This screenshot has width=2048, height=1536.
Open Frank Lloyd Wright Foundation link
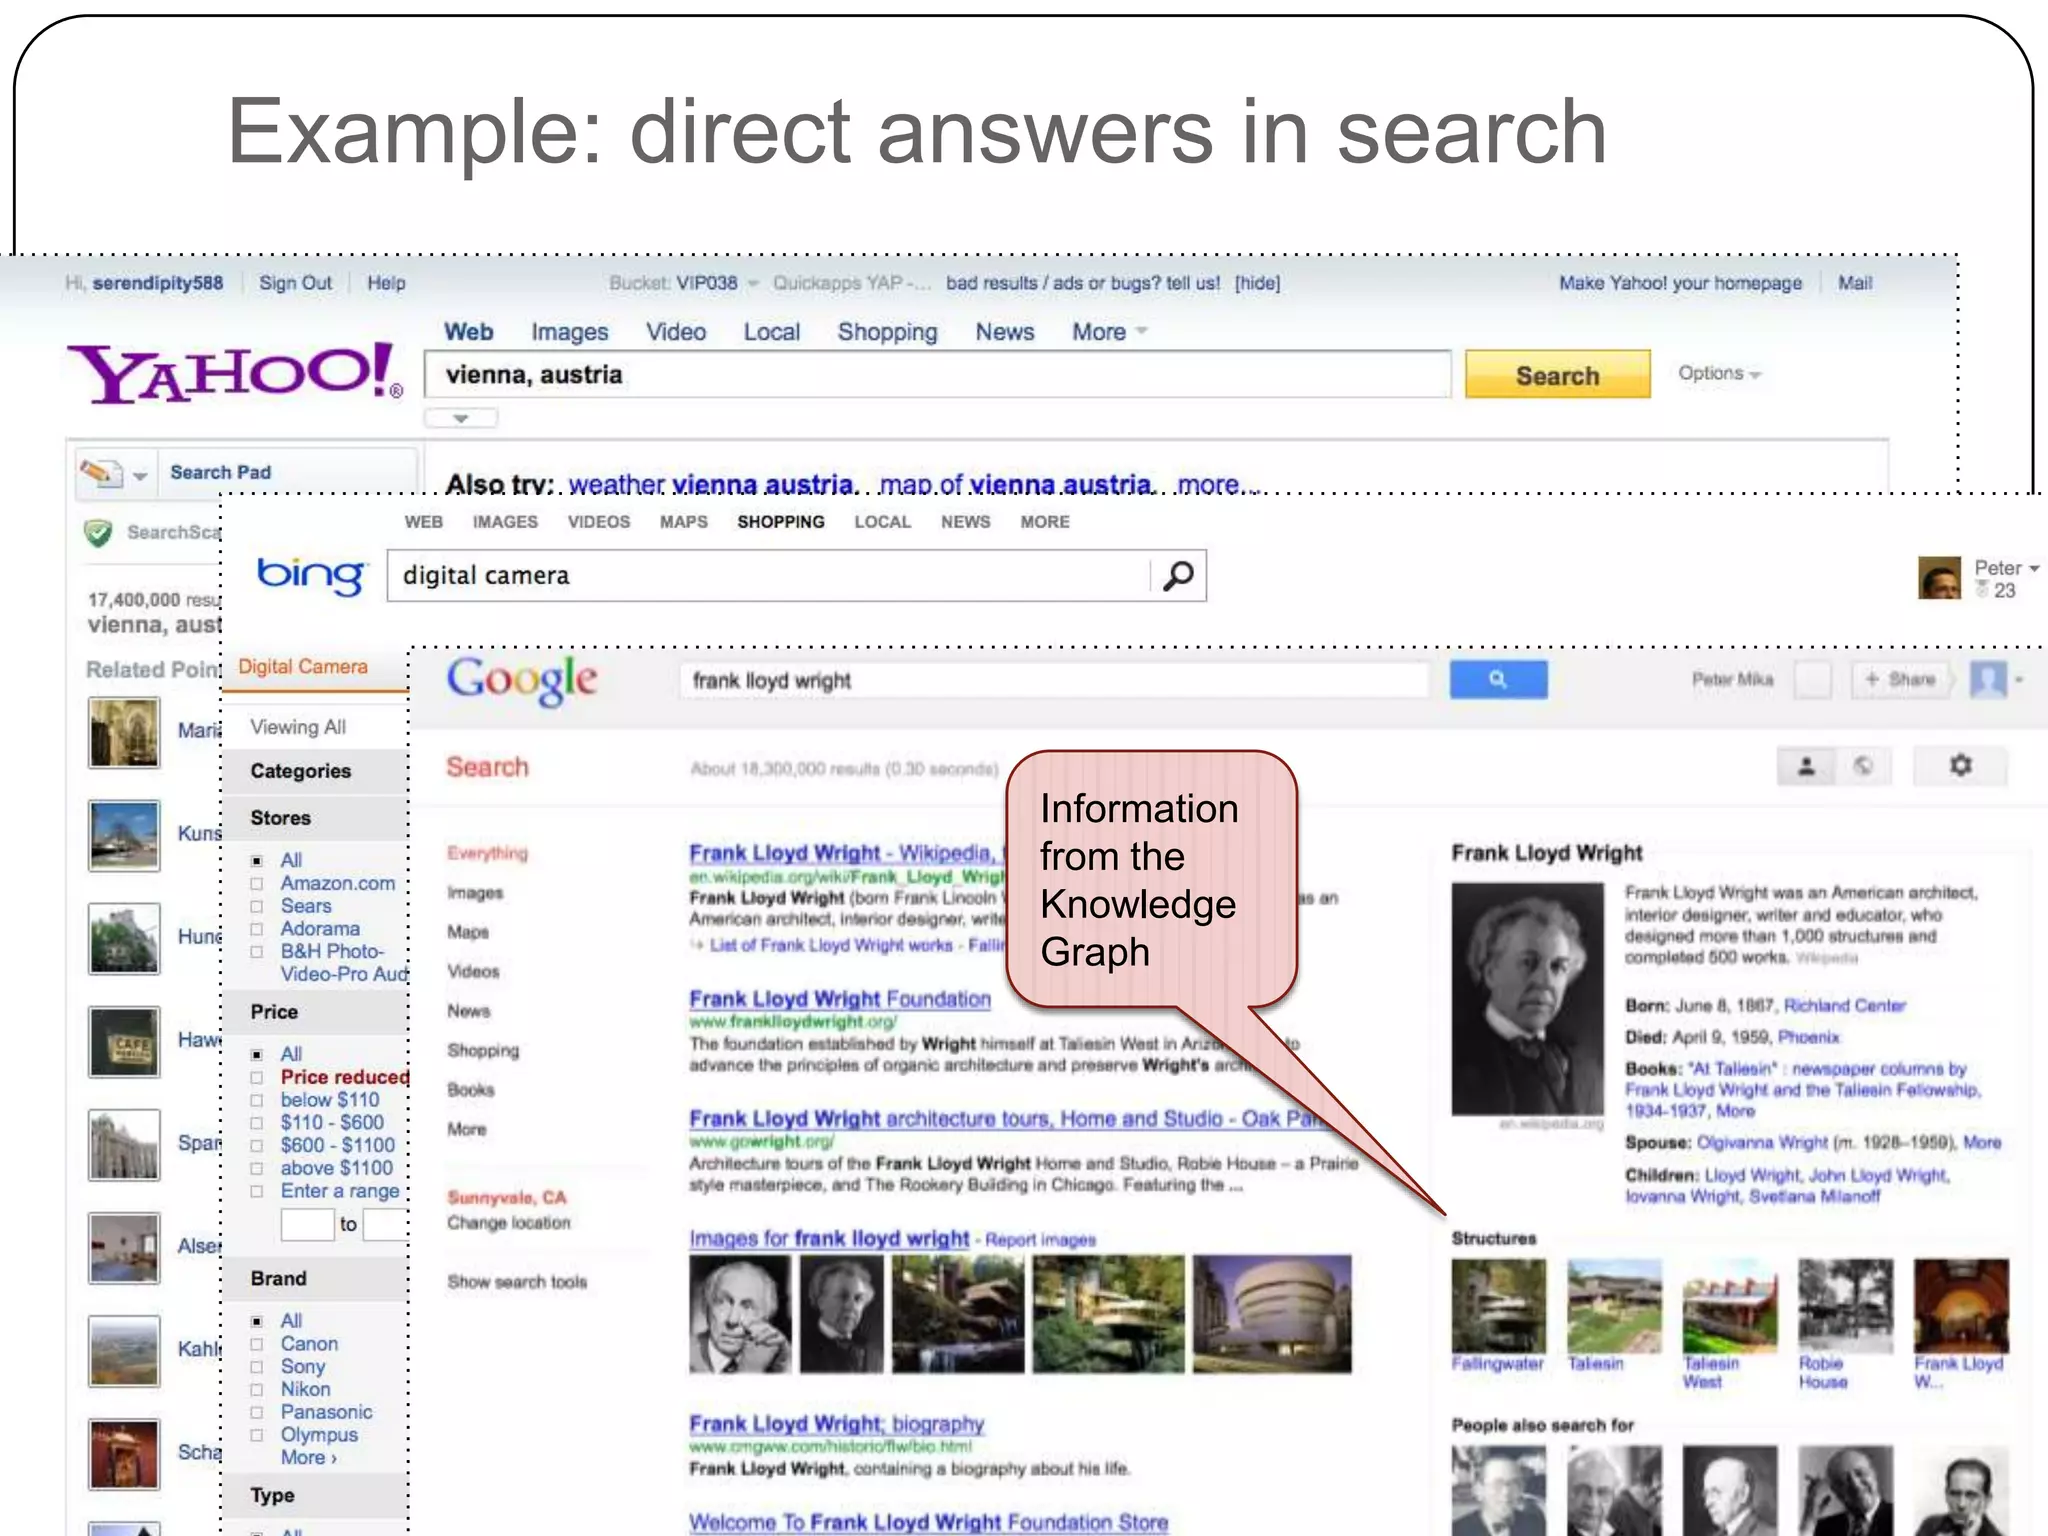(x=840, y=999)
